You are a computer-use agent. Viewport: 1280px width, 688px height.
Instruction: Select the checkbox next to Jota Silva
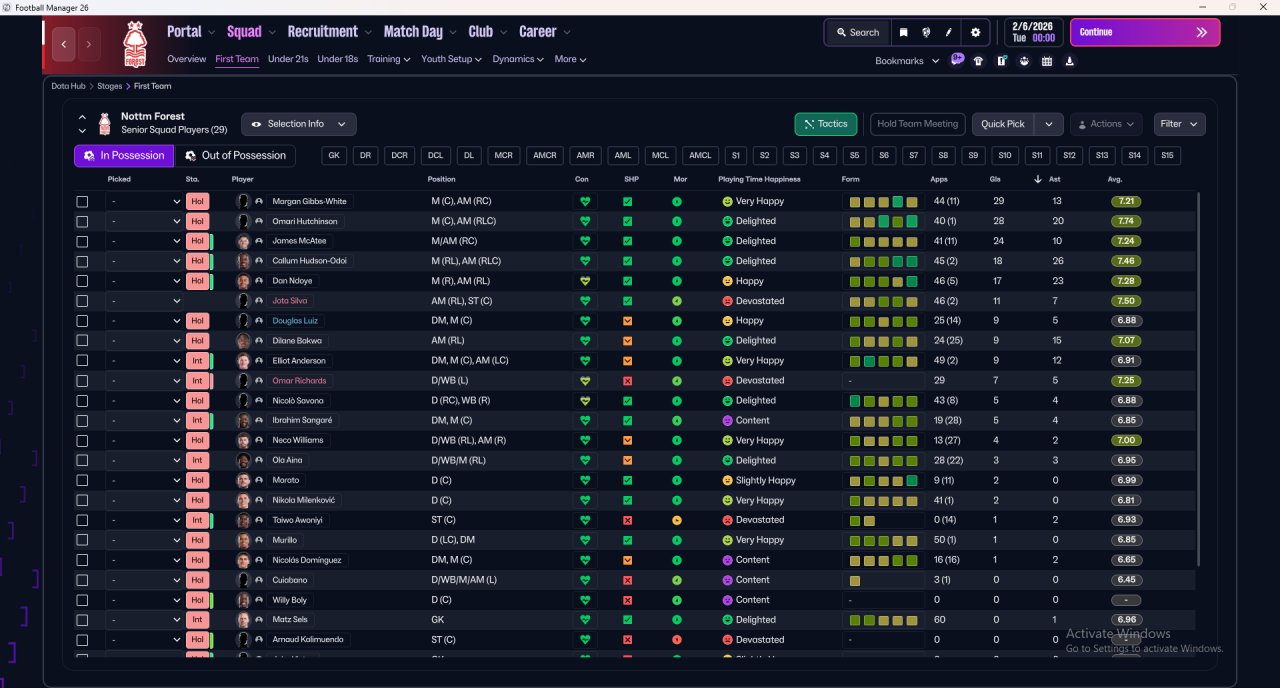click(82, 301)
